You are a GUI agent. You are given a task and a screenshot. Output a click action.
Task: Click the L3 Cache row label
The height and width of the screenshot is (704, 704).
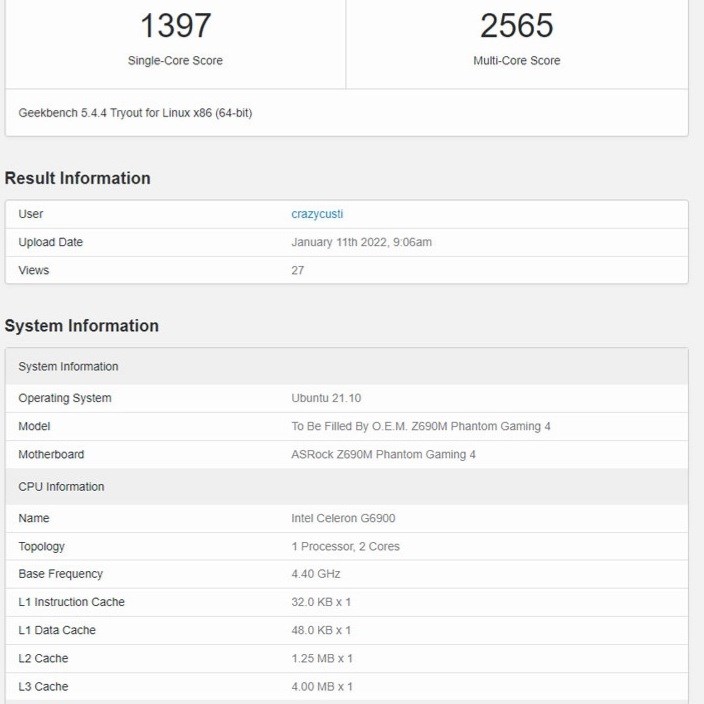(x=43, y=687)
